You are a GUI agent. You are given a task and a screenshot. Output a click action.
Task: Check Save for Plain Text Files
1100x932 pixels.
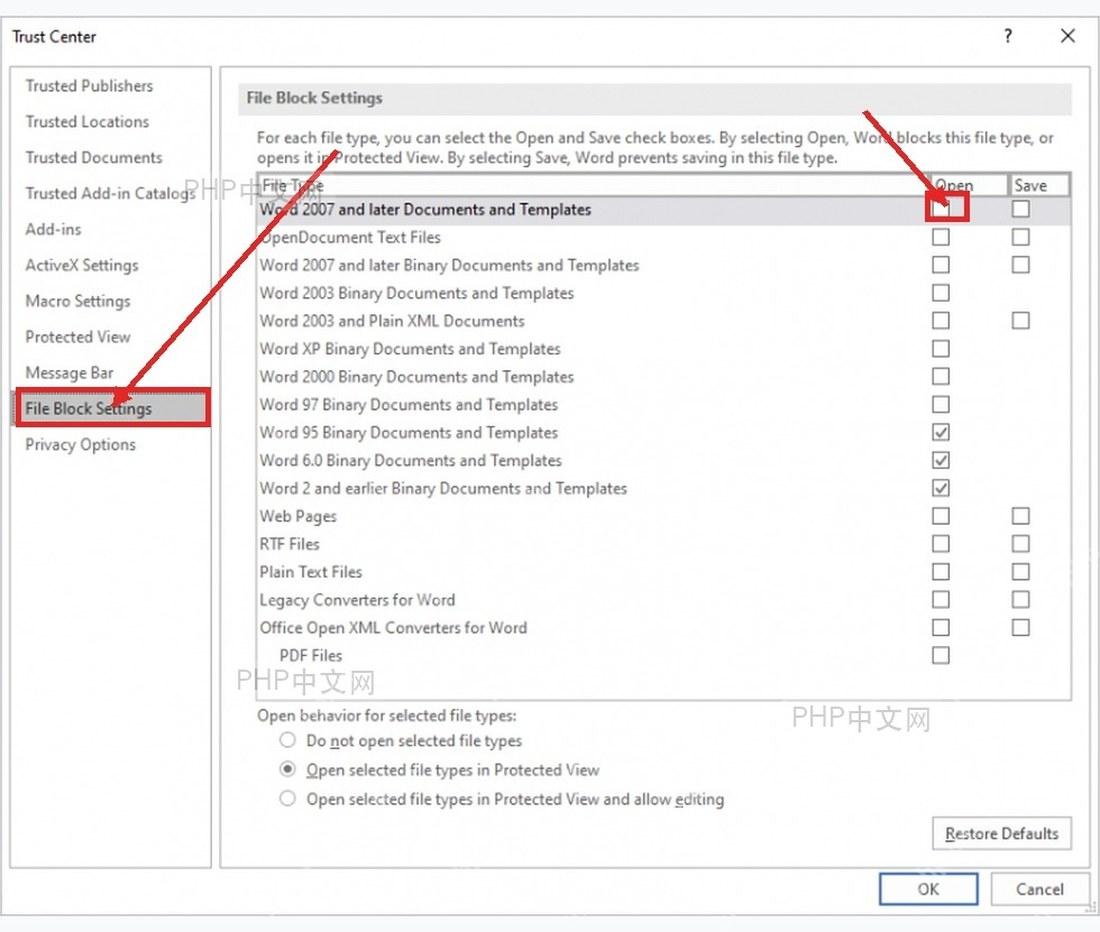click(1021, 572)
